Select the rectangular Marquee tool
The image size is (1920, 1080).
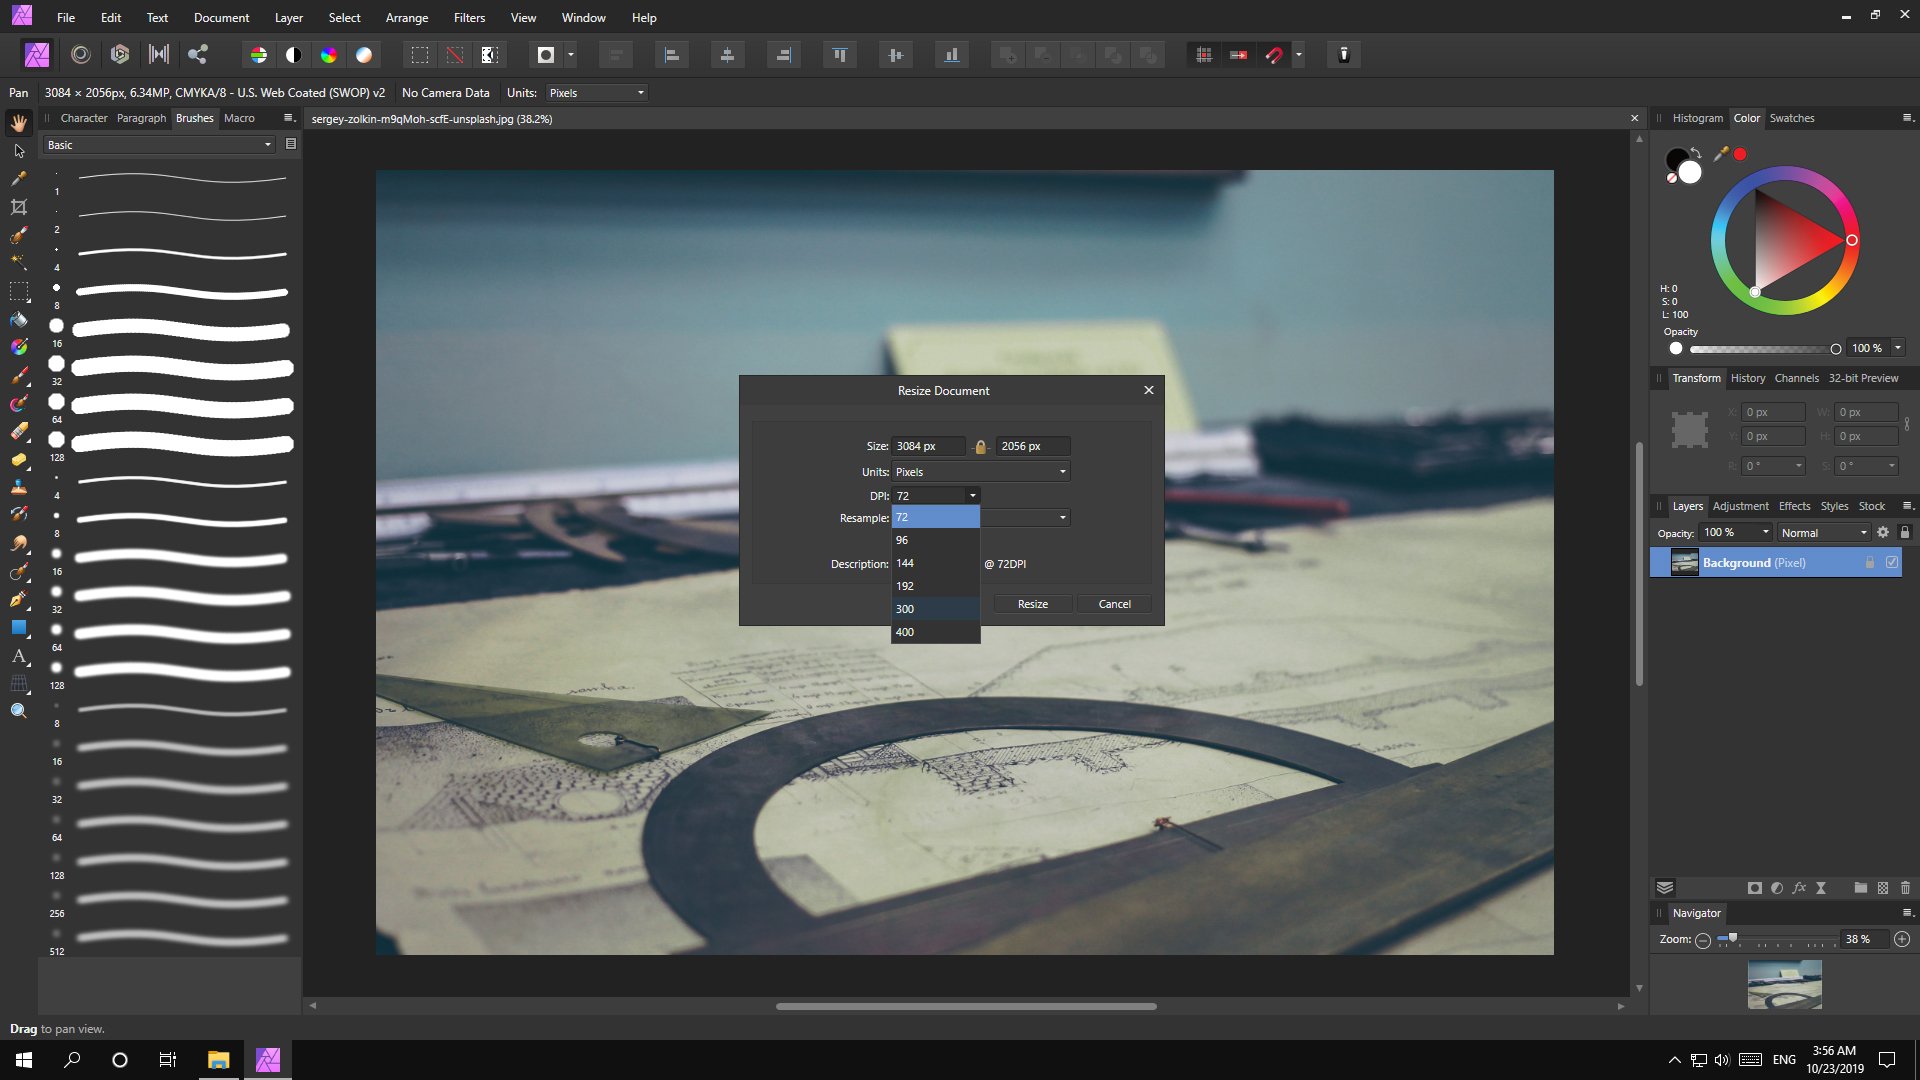18,291
